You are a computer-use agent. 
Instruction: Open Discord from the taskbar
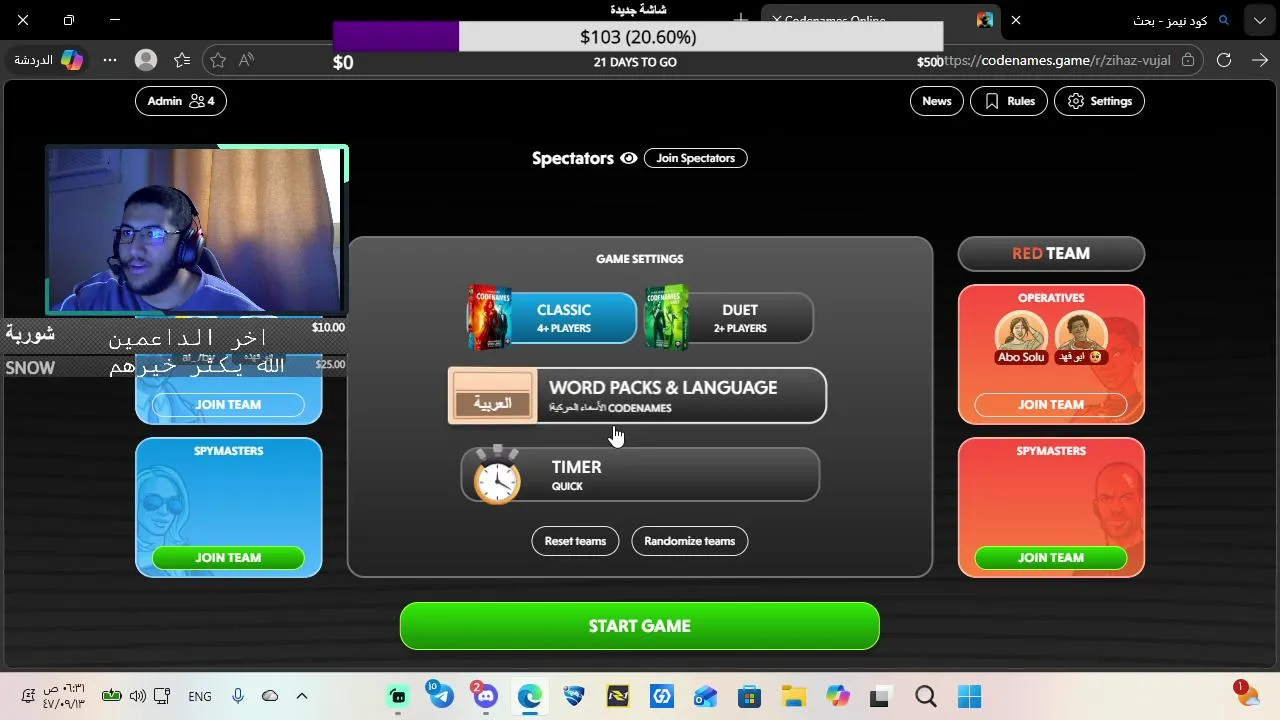[x=485, y=696]
